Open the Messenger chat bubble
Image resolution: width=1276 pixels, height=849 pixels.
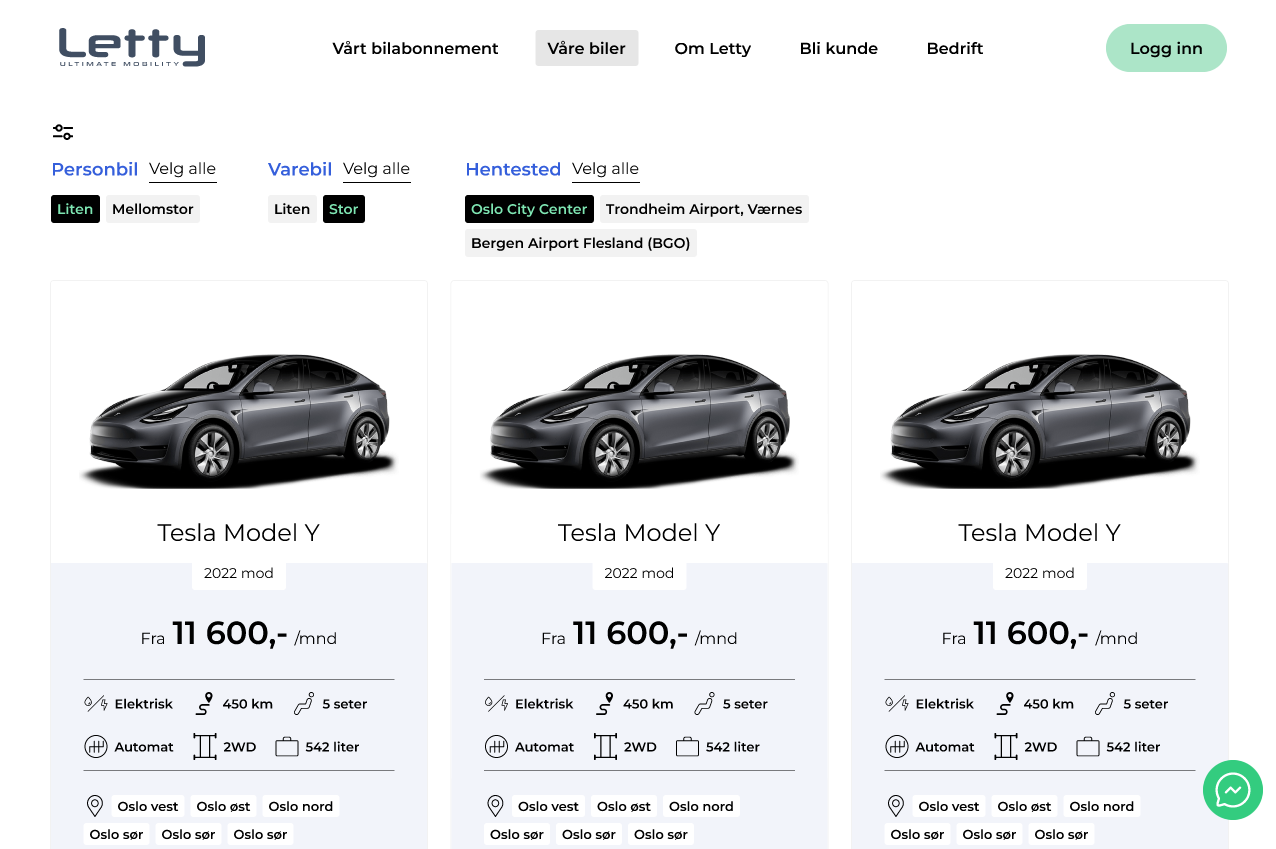pos(1232,790)
